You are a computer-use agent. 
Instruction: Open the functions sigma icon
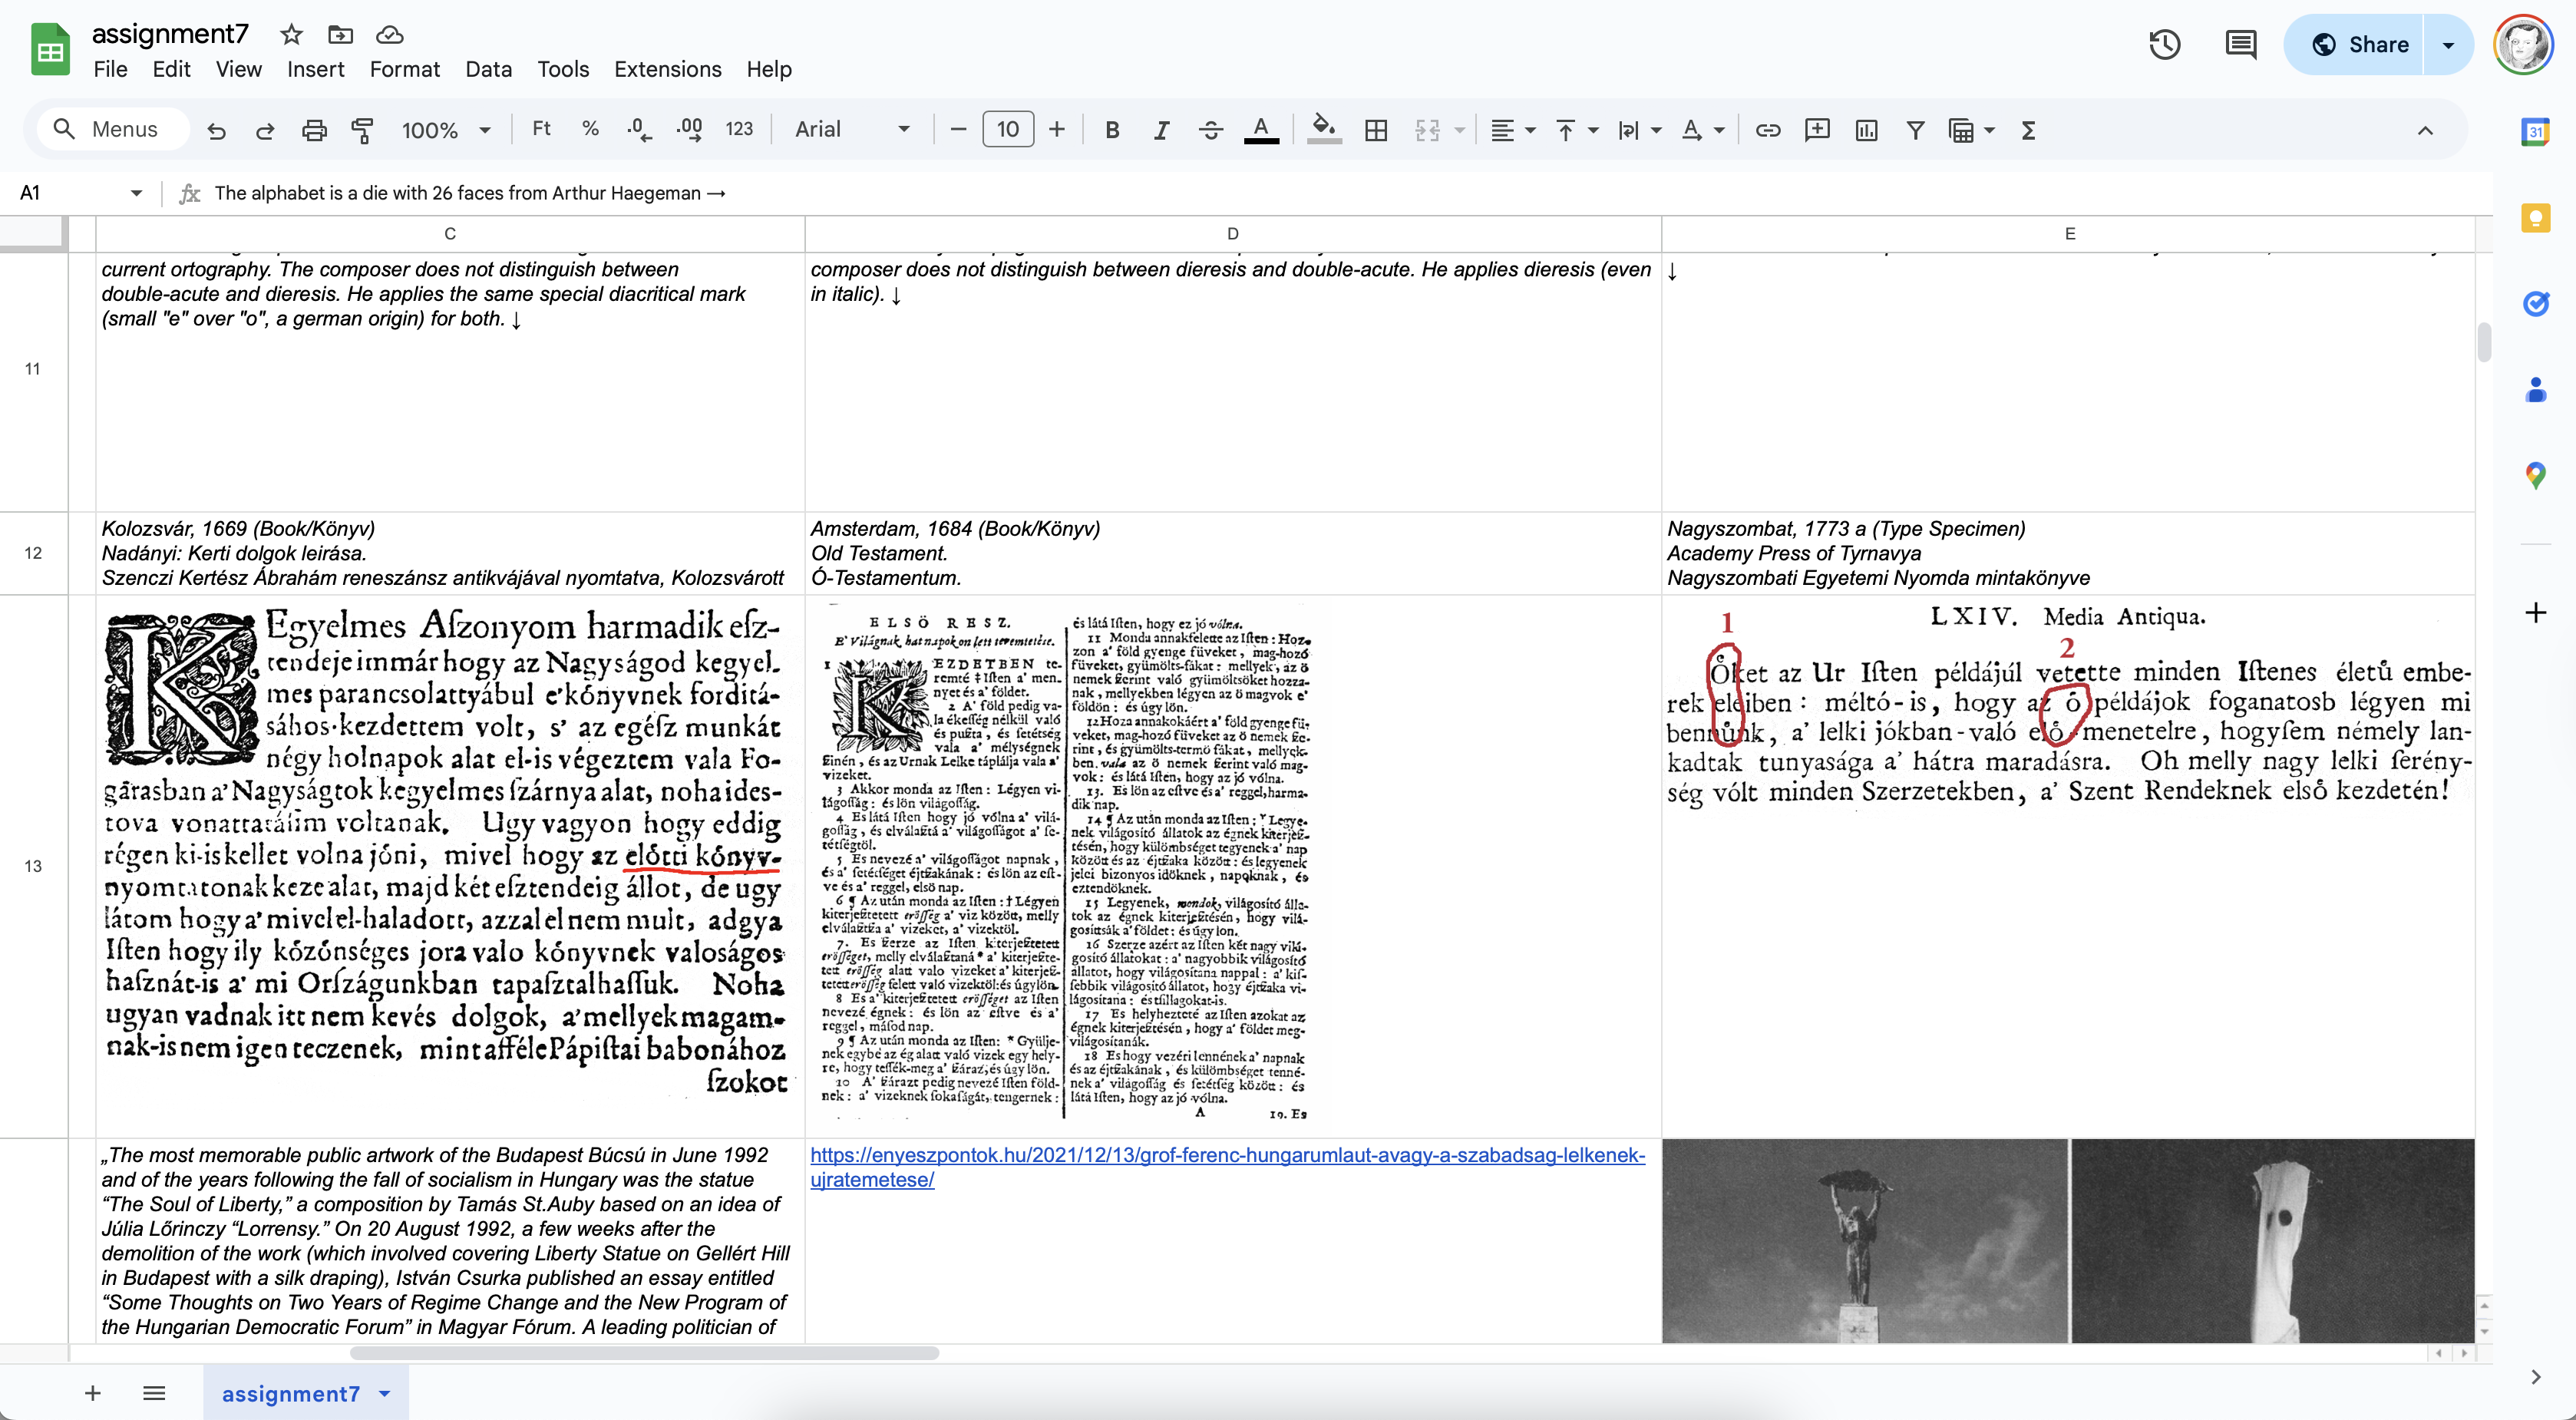(x=2028, y=130)
